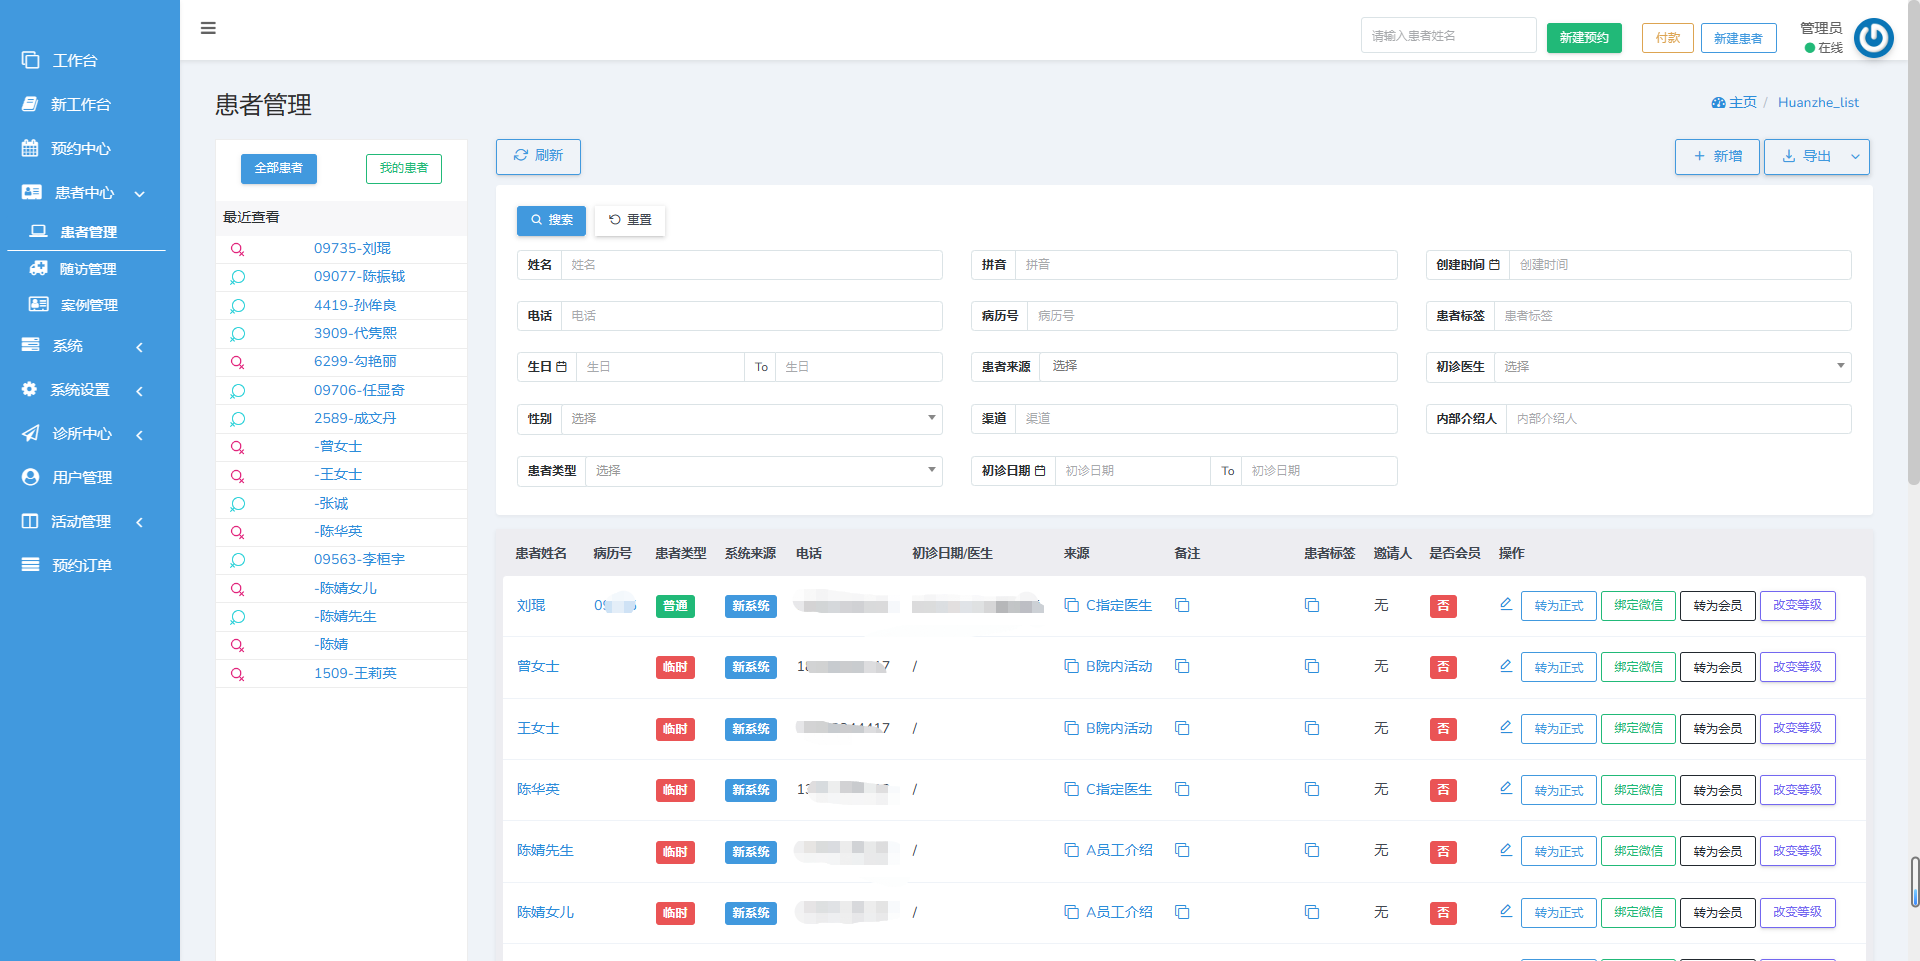Screen dimensions: 1920x961
Task: Open the 性别 dropdown
Action: click(751, 419)
